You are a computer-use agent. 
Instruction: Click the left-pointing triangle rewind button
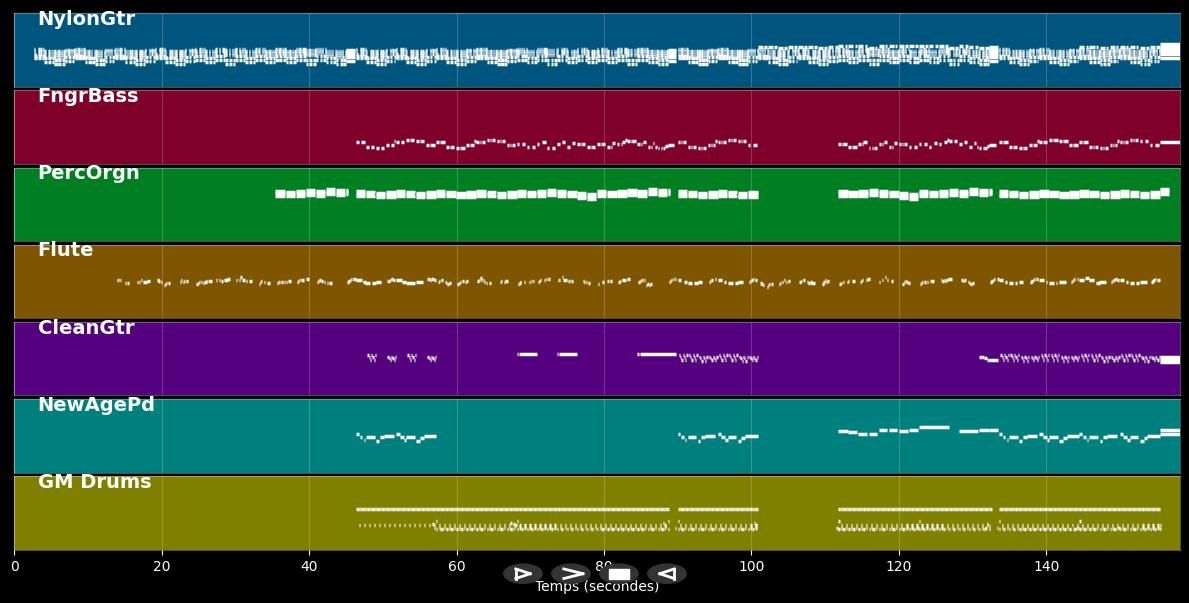pyautogui.click(x=667, y=574)
